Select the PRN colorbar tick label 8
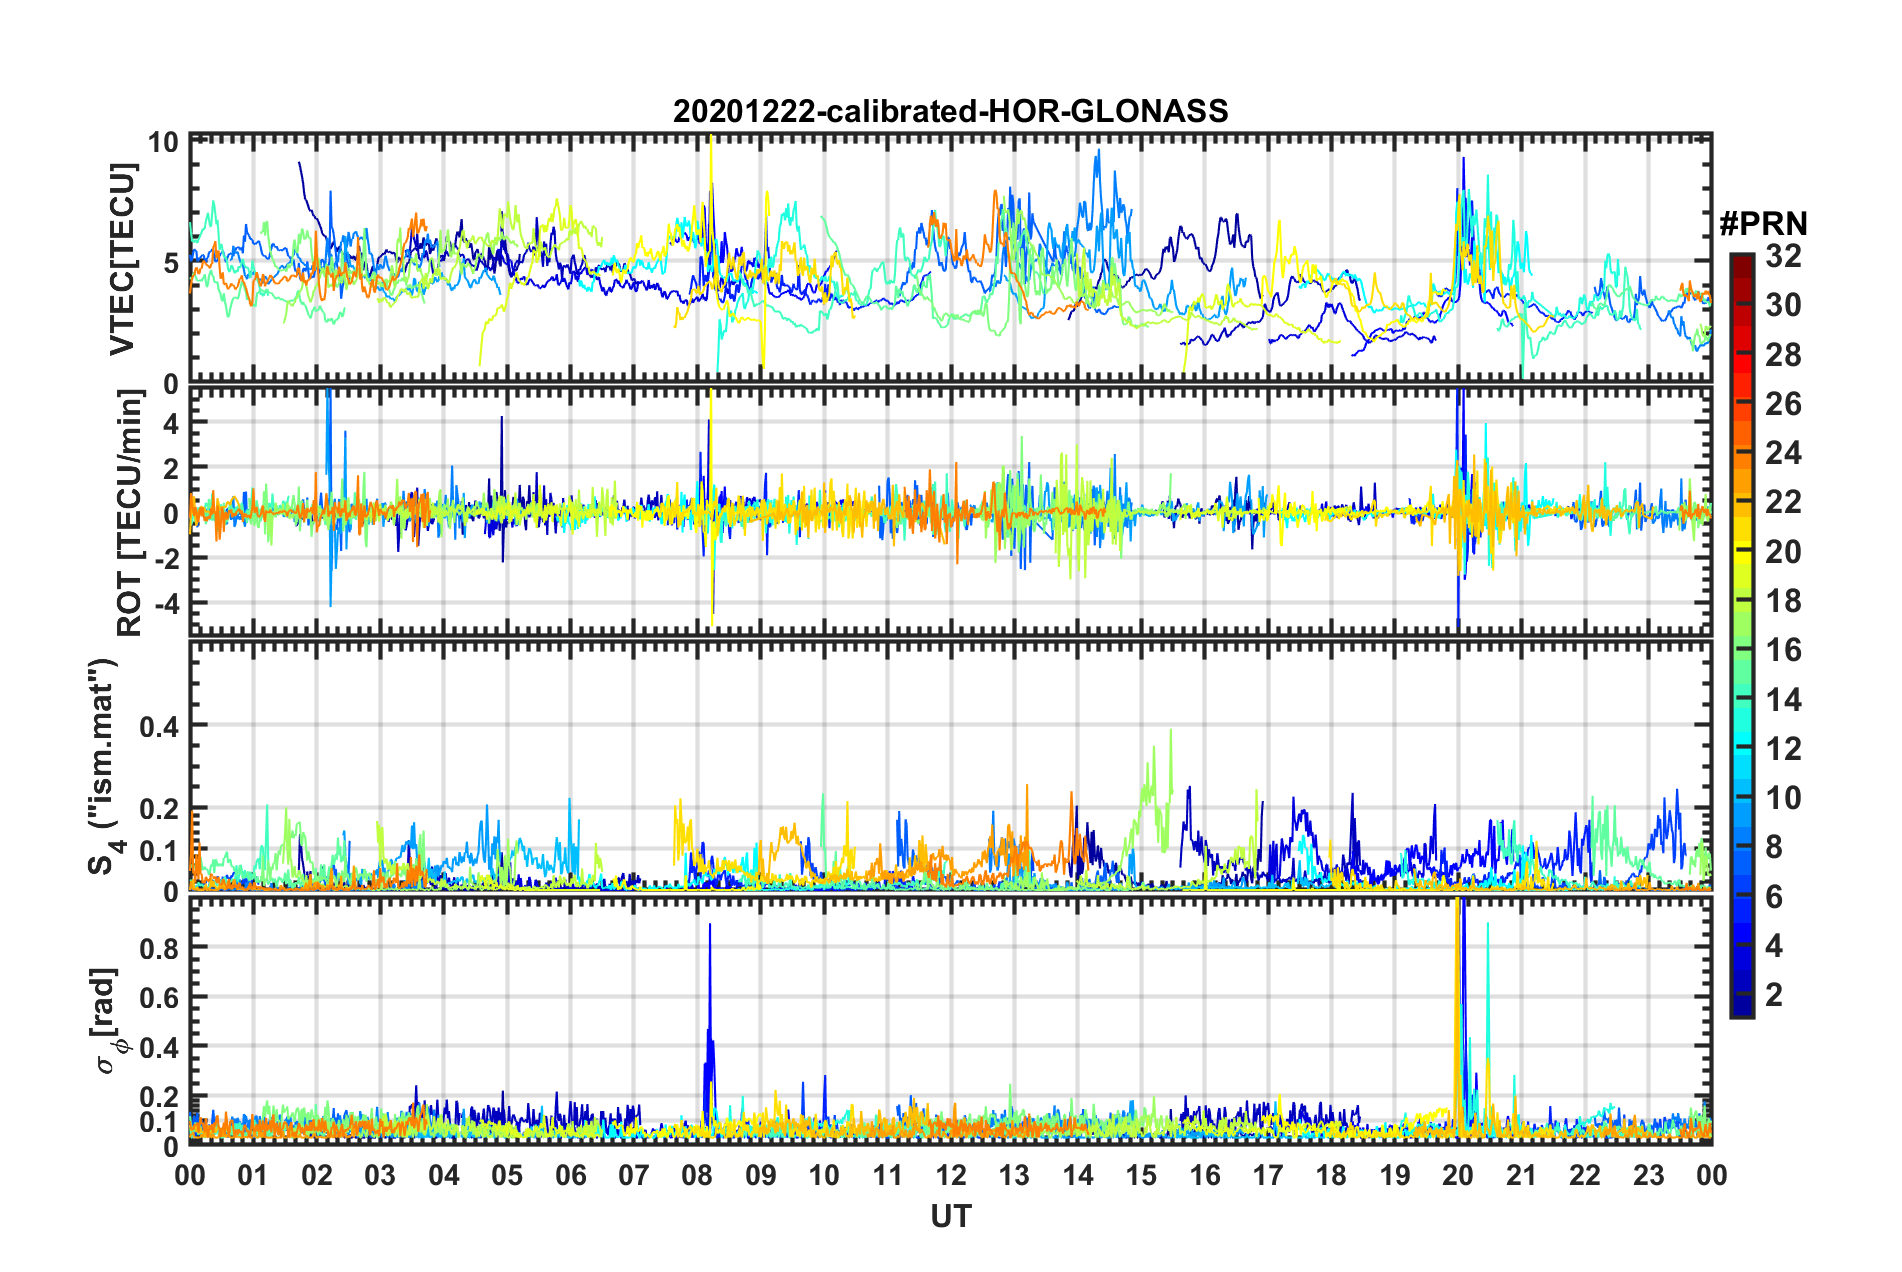 point(1774,847)
